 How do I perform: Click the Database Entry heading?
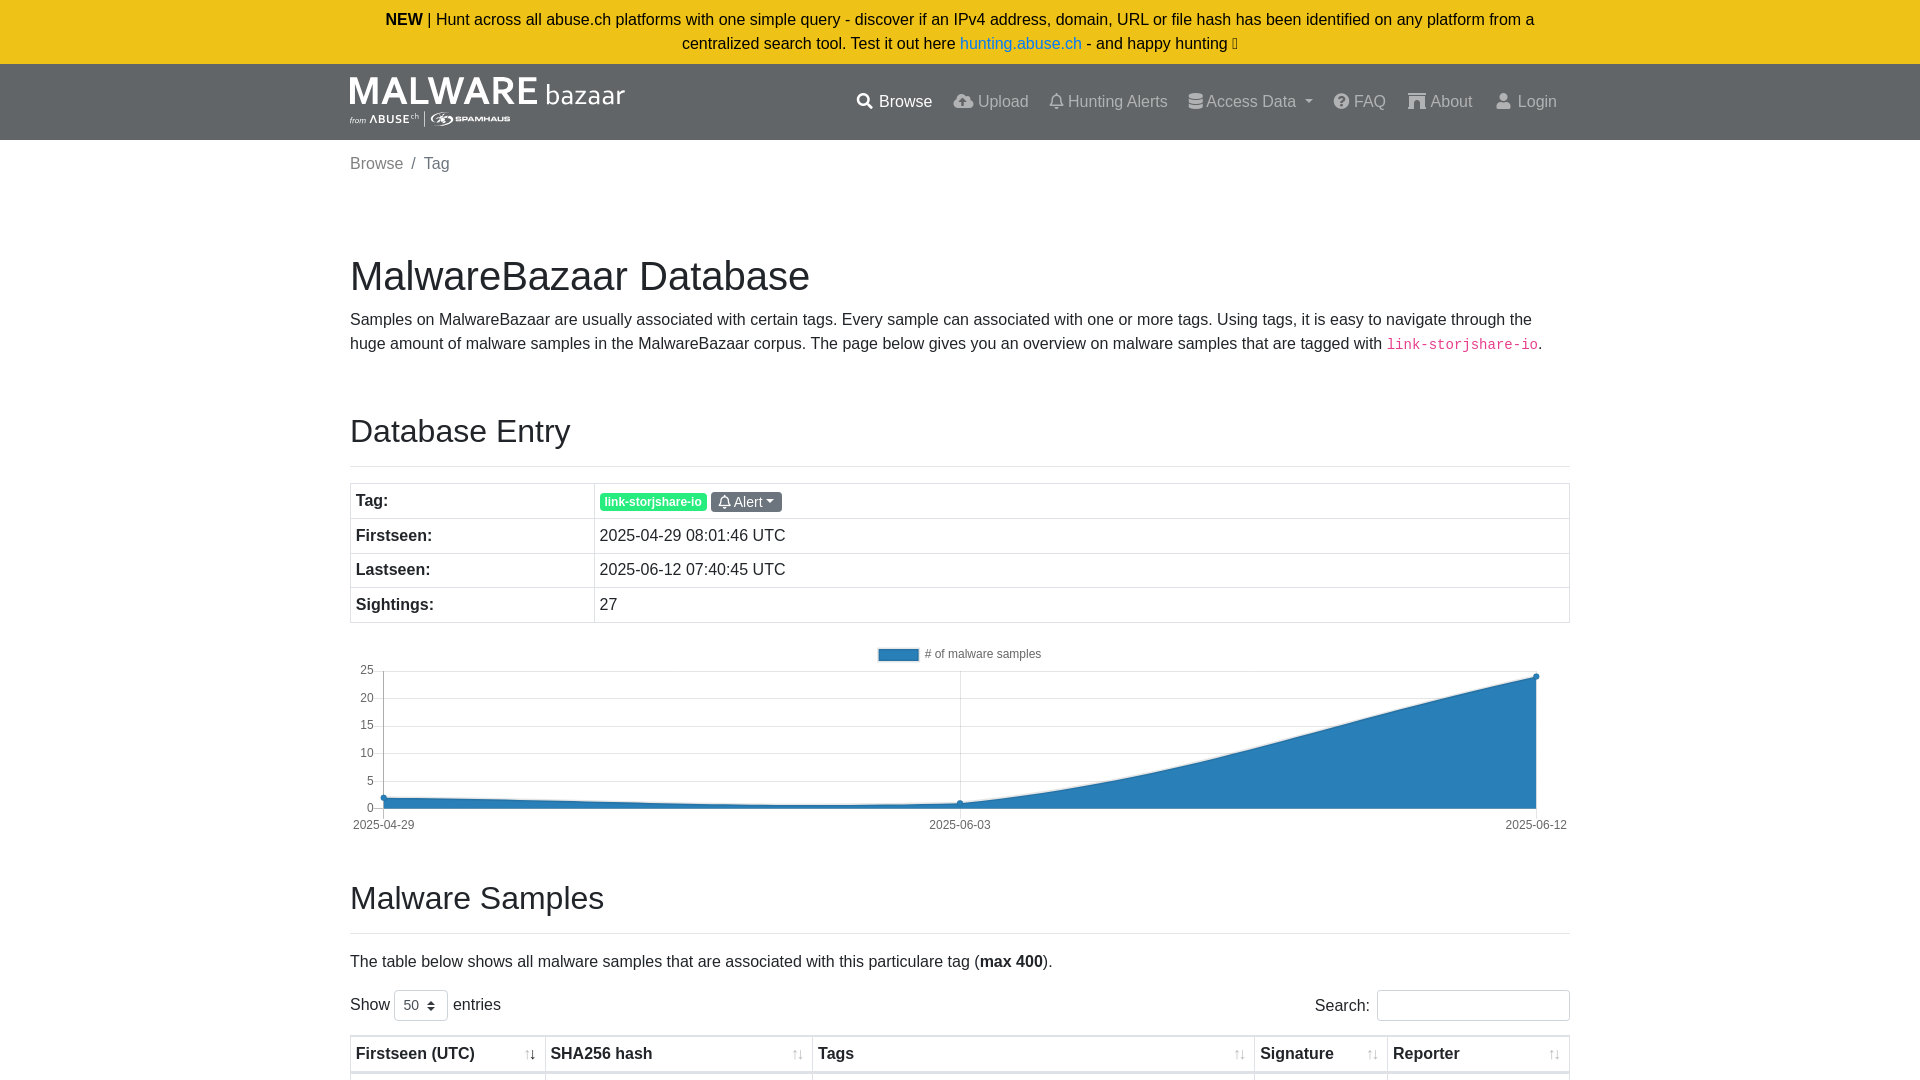(x=460, y=432)
